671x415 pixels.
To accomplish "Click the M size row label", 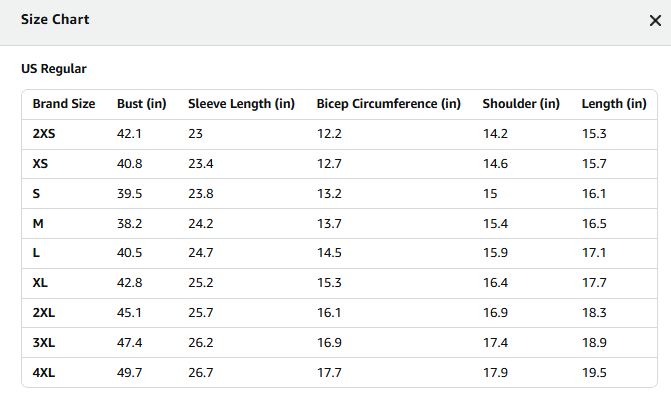I will (38, 224).
